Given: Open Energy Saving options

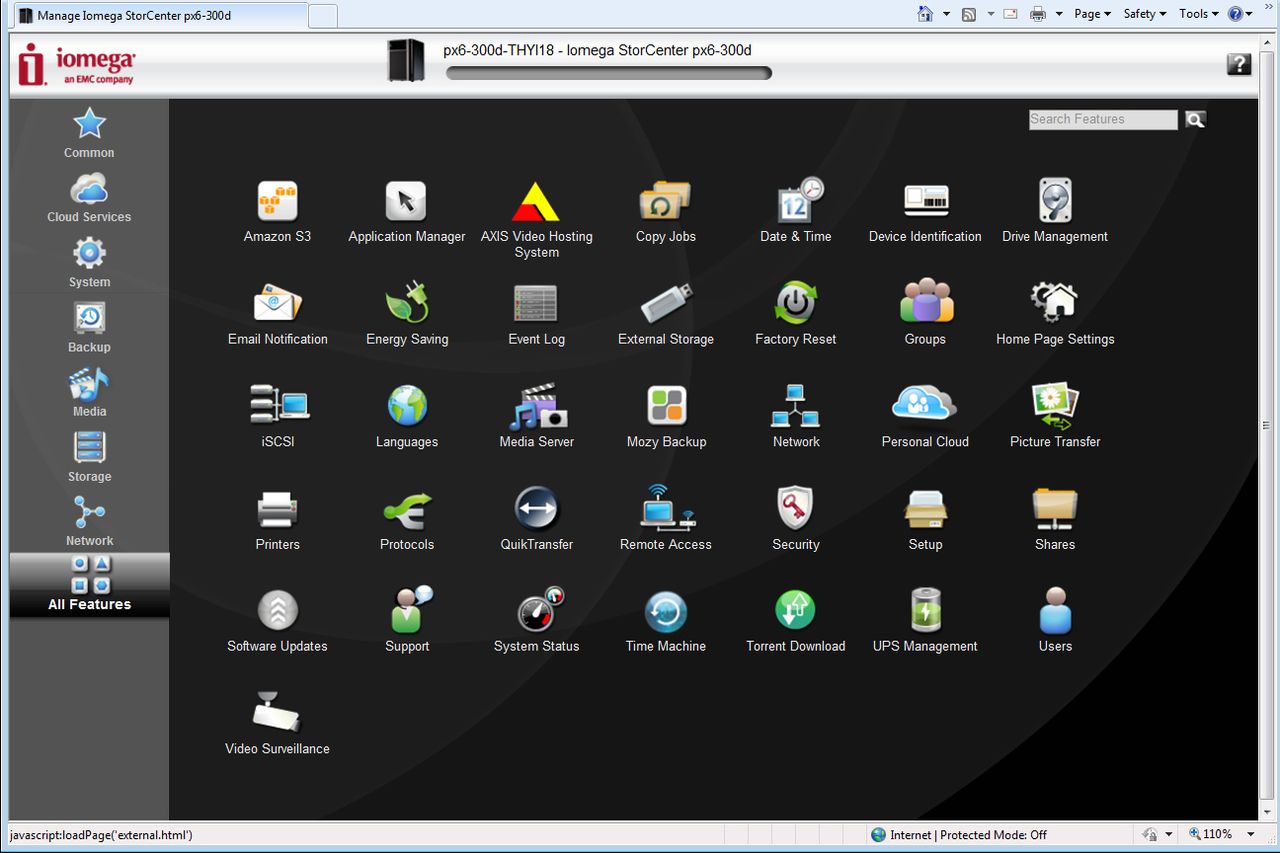Looking at the screenshot, I should 407,315.
